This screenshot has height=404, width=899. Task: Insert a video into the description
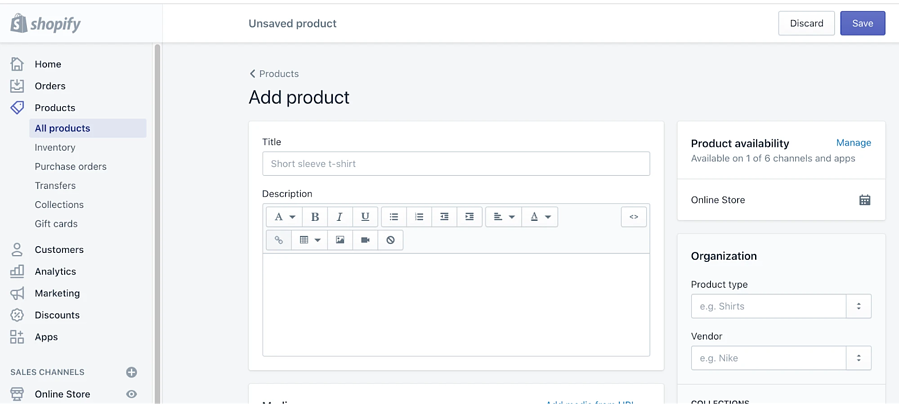pyautogui.click(x=365, y=240)
